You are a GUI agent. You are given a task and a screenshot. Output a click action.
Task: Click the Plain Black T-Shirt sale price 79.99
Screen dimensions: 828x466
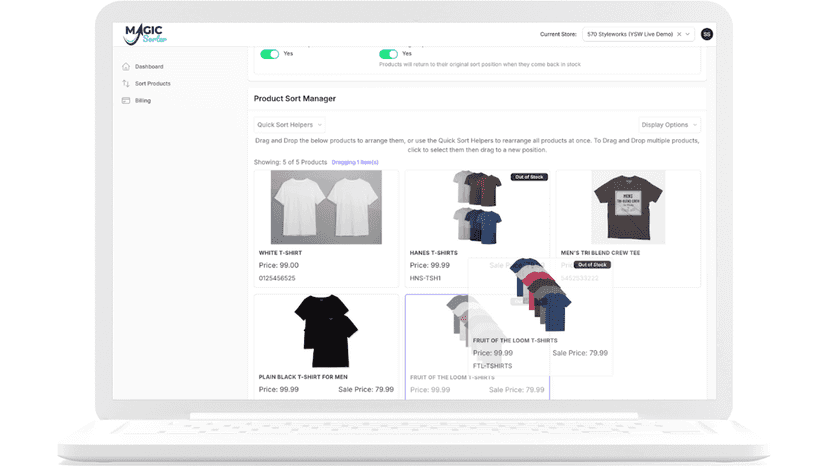click(366, 389)
